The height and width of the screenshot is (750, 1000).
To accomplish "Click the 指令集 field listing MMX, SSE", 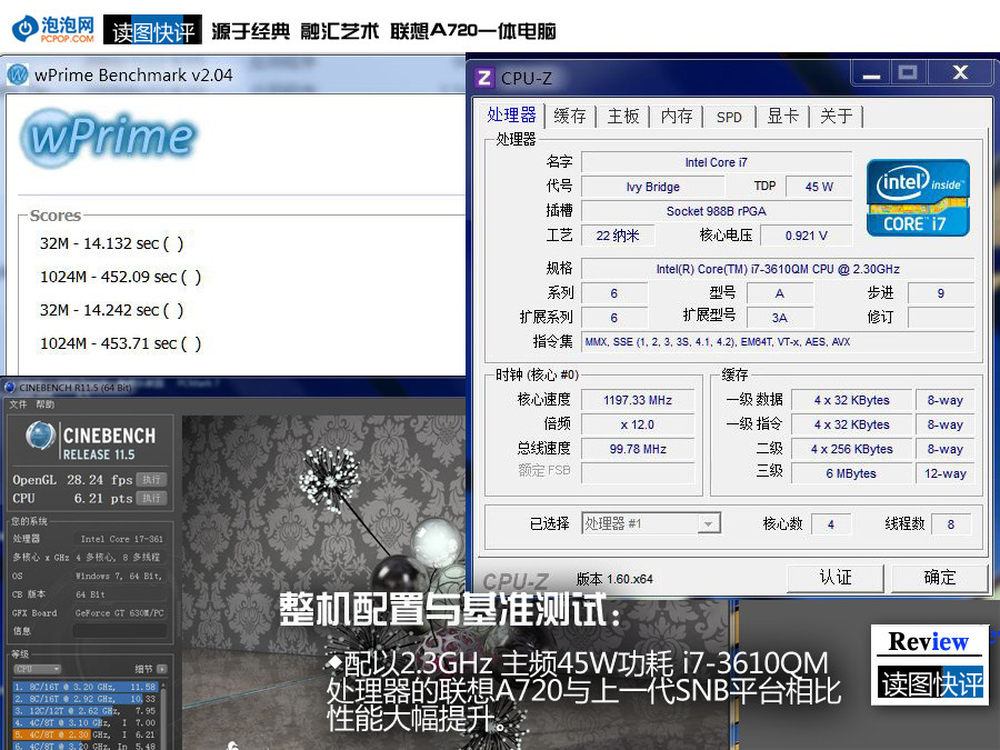I will [778, 342].
